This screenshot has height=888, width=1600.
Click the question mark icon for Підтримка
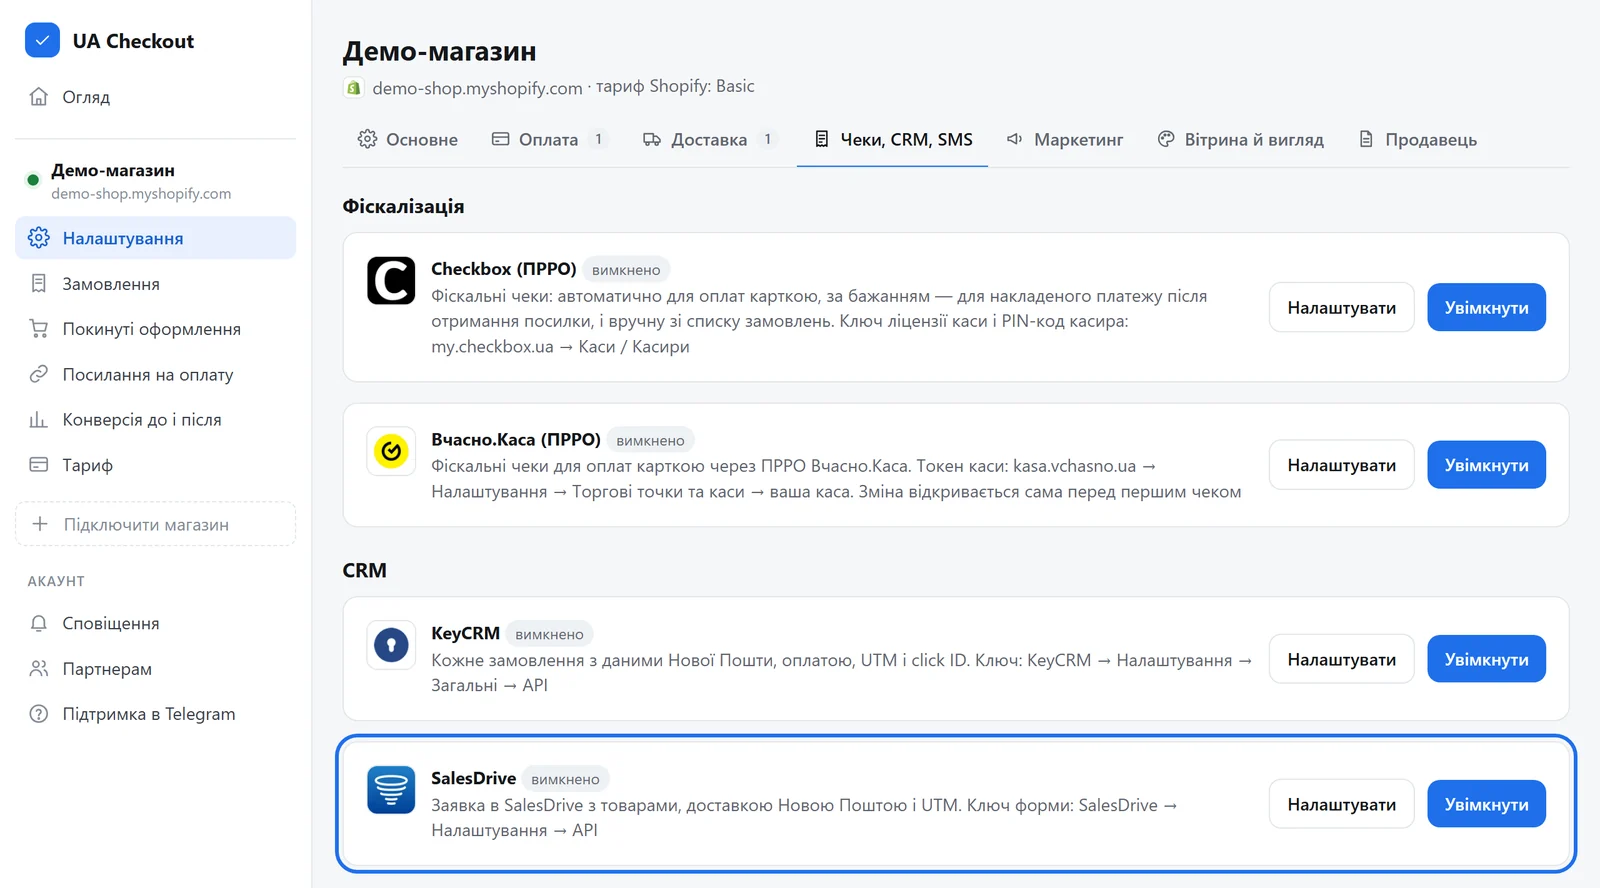(x=39, y=714)
